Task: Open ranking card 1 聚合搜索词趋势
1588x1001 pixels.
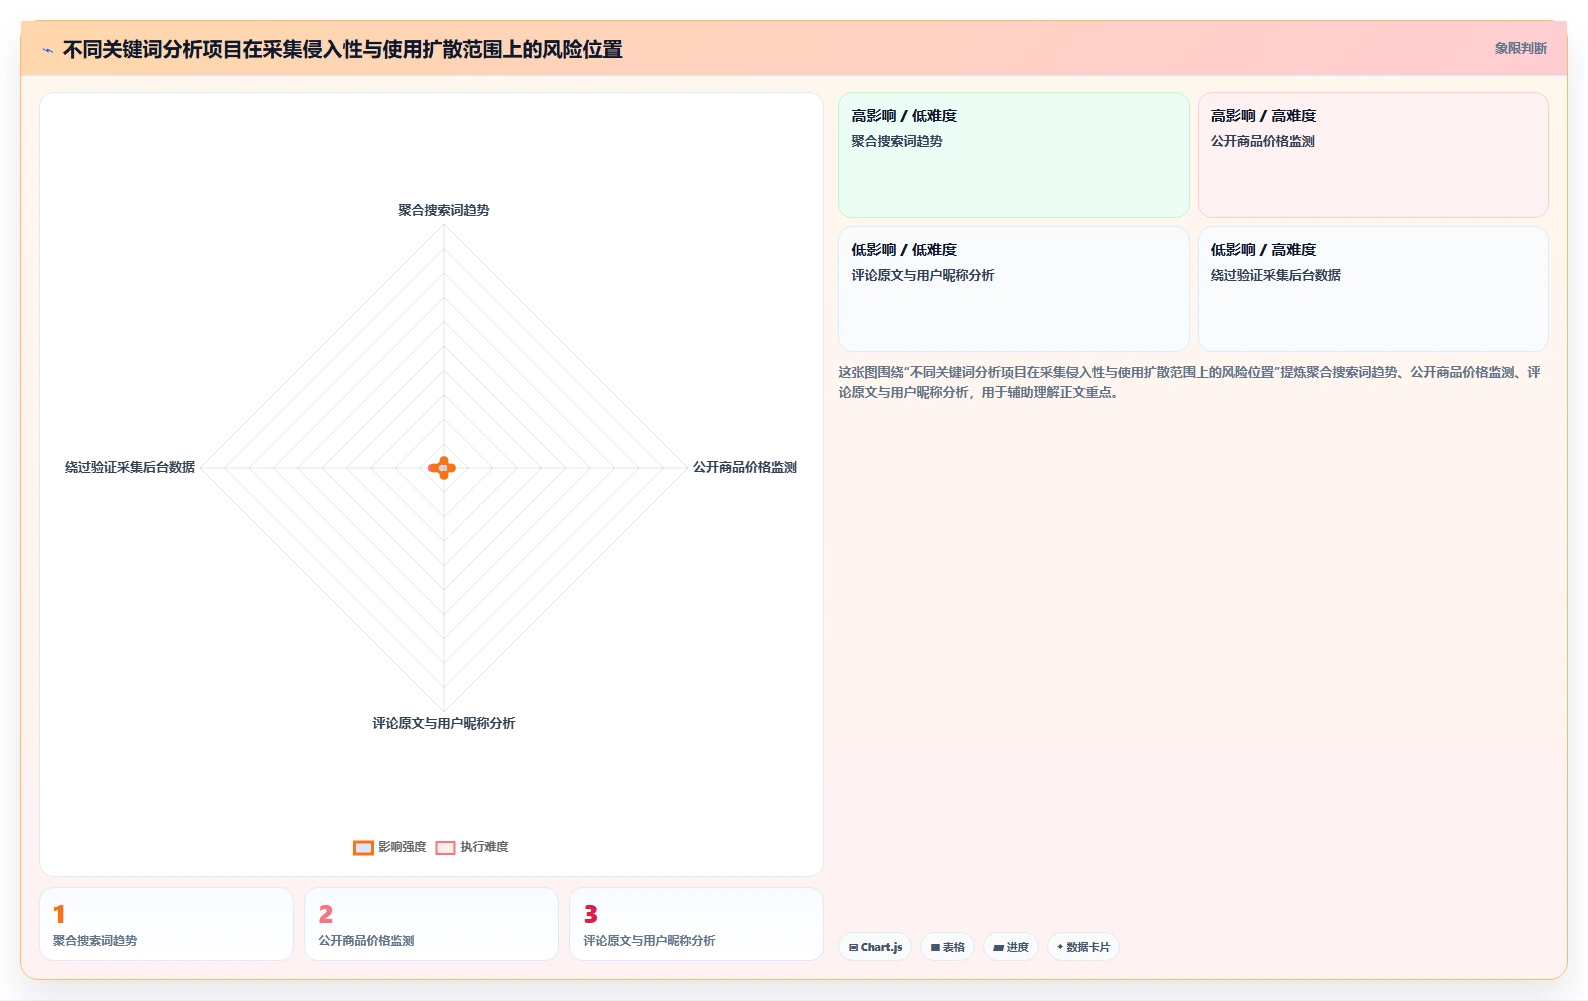Action: point(167,924)
